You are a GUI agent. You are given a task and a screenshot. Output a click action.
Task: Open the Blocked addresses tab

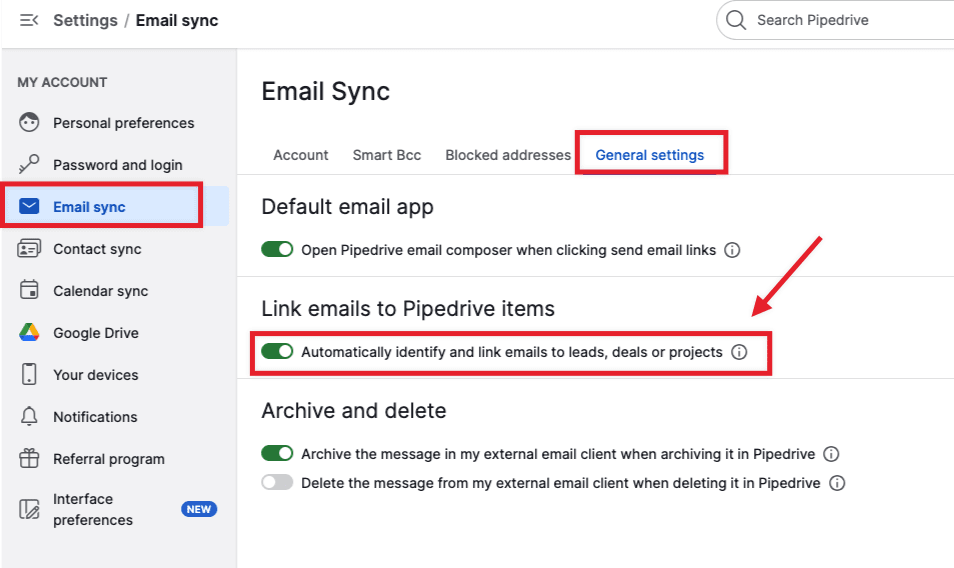tap(508, 155)
